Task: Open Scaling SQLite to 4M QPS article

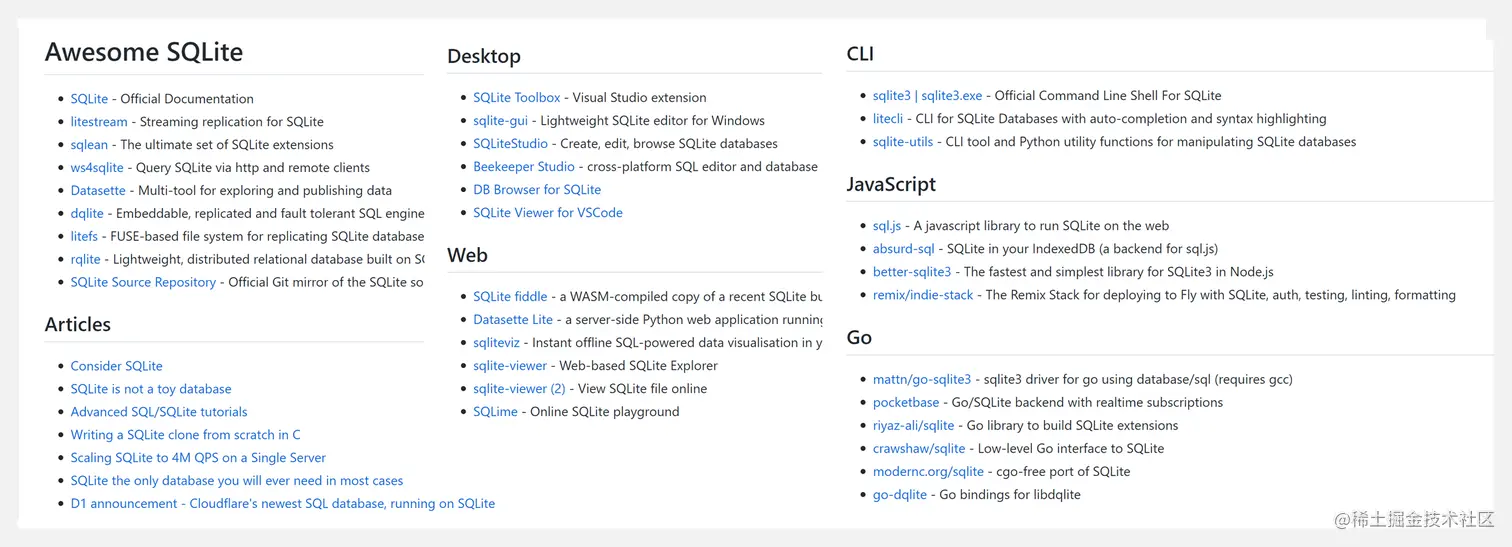Action: click(x=198, y=458)
